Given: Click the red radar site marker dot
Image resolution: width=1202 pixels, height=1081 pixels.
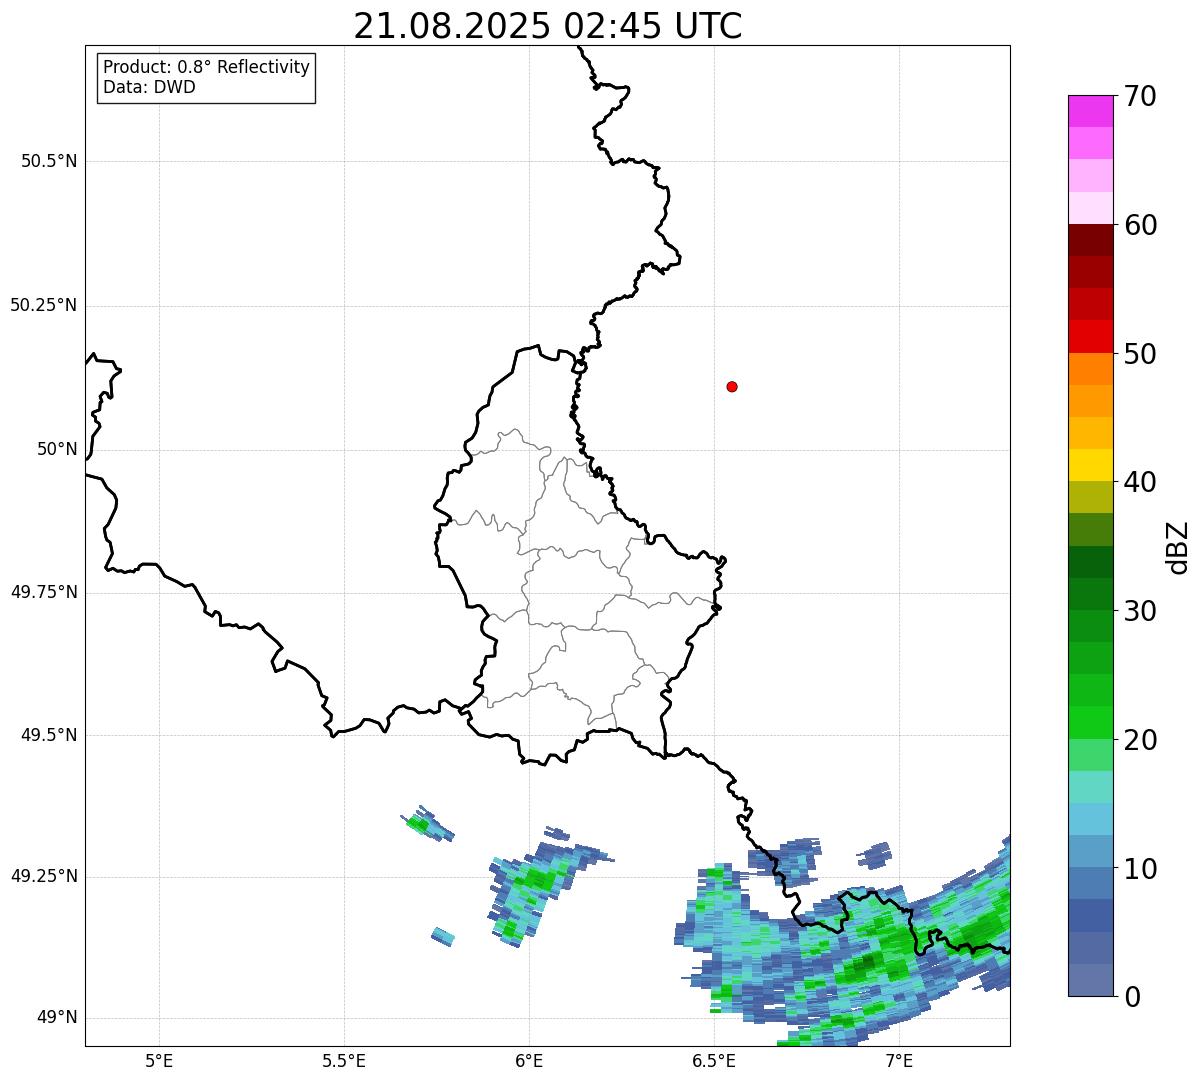Looking at the screenshot, I should point(732,386).
